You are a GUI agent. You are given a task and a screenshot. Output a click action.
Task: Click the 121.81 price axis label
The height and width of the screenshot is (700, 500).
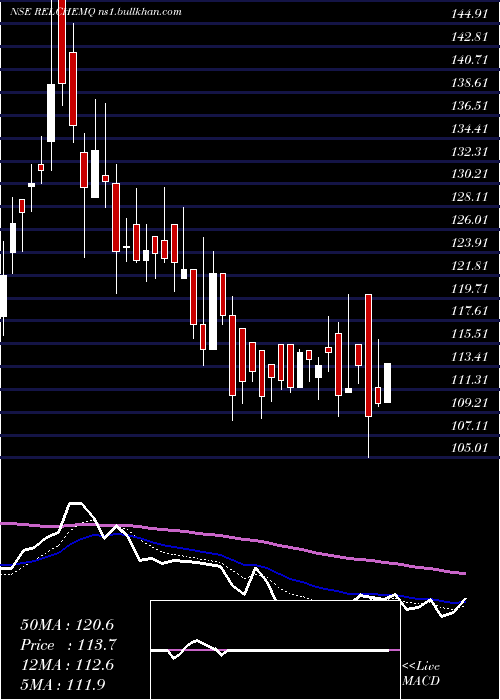coord(469,266)
